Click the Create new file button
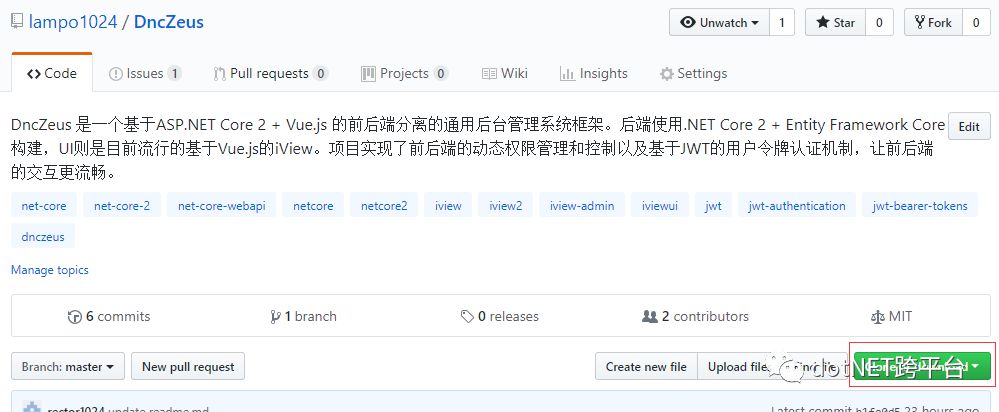 tap(646, 367)
